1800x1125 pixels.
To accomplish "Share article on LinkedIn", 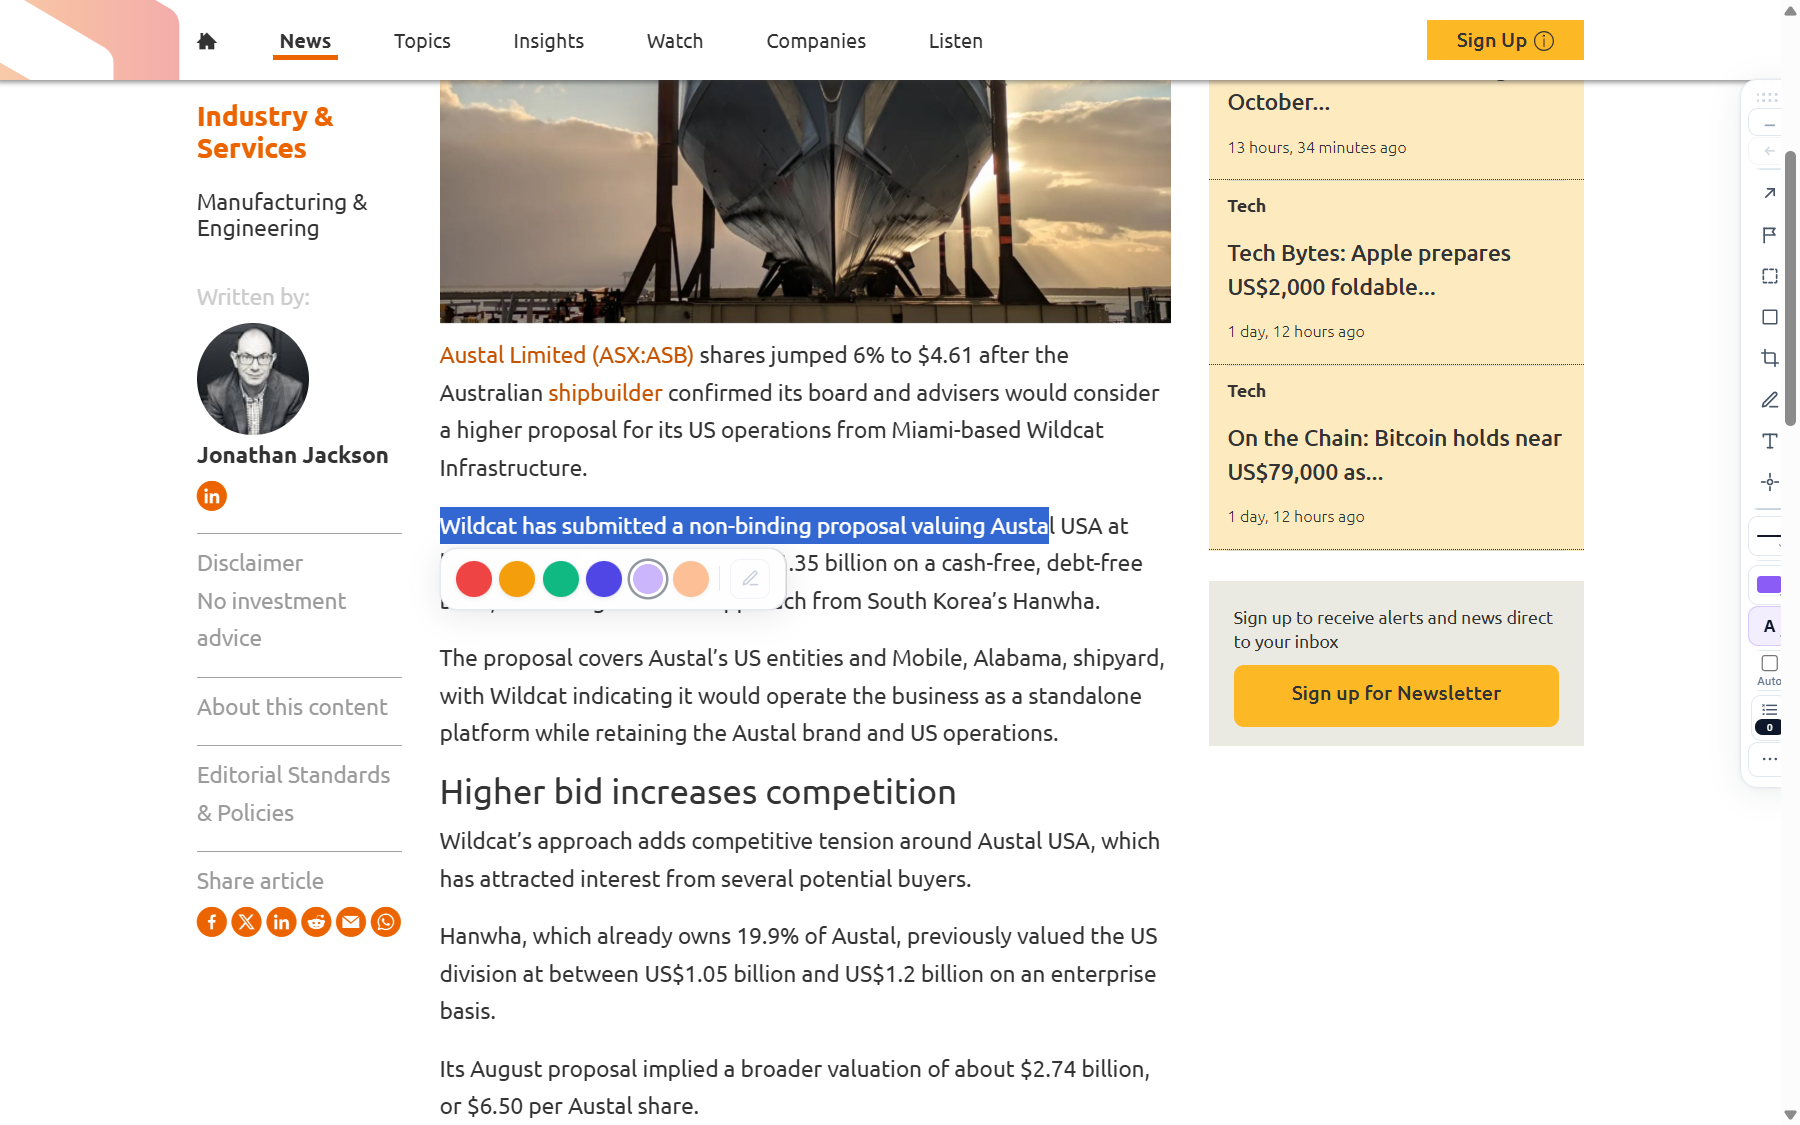I will pos(282,922).
